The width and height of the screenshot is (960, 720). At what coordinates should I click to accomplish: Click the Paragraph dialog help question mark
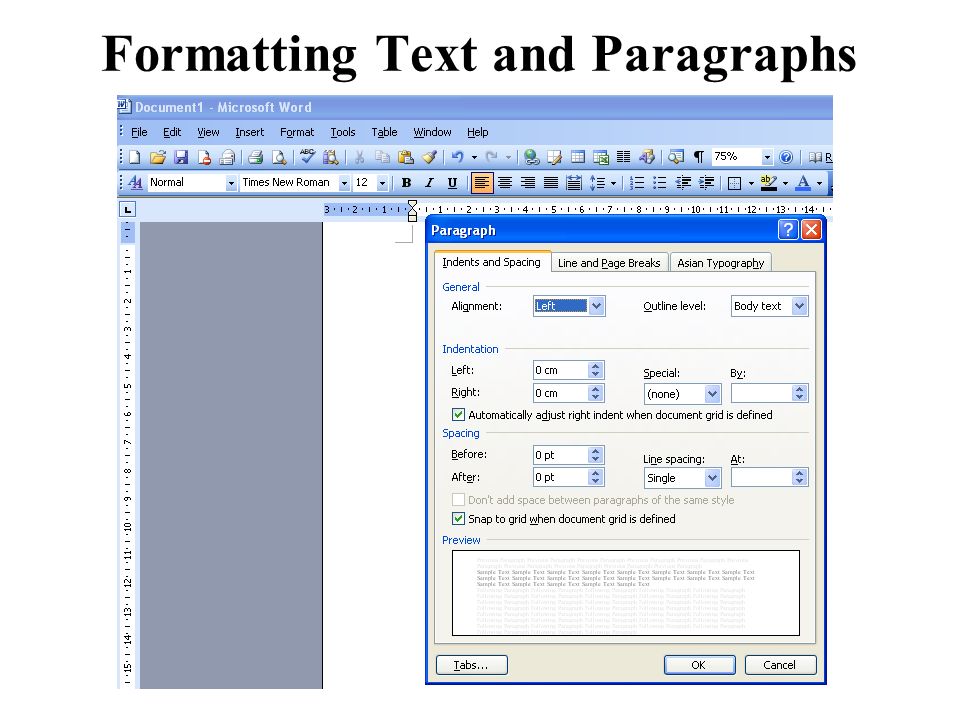(788, 230)
